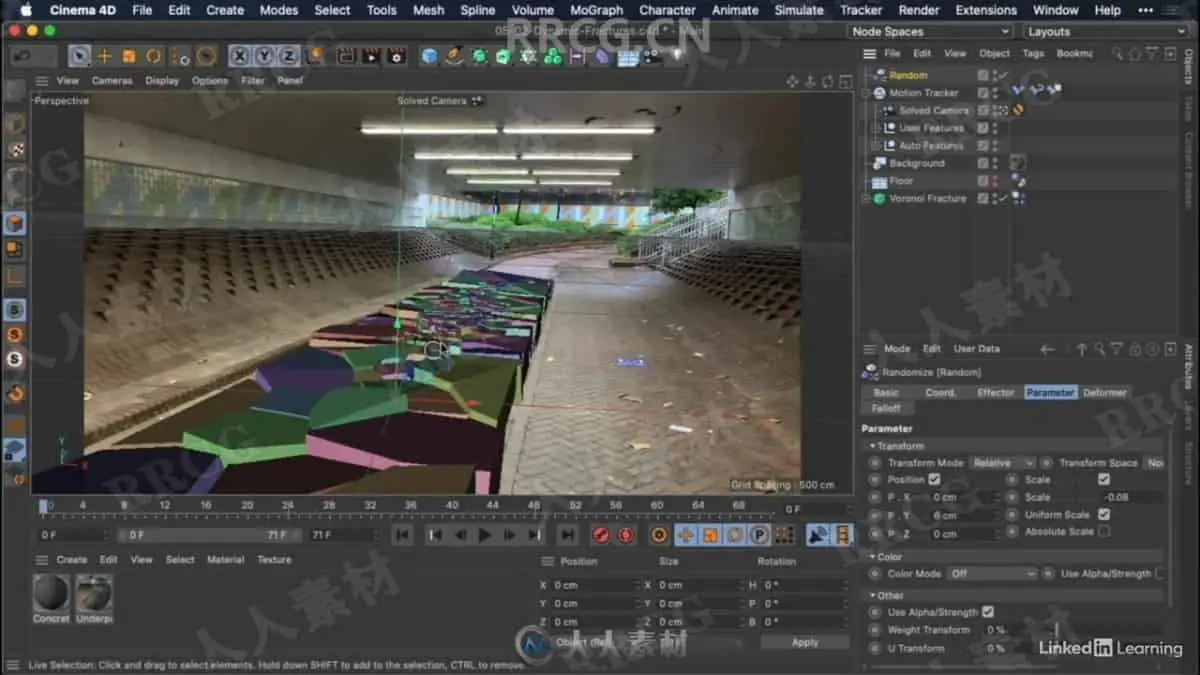Click the Floor/grid environment icon in toolbar
Viewport: 1200px width, 675px height.
point(628,57)
